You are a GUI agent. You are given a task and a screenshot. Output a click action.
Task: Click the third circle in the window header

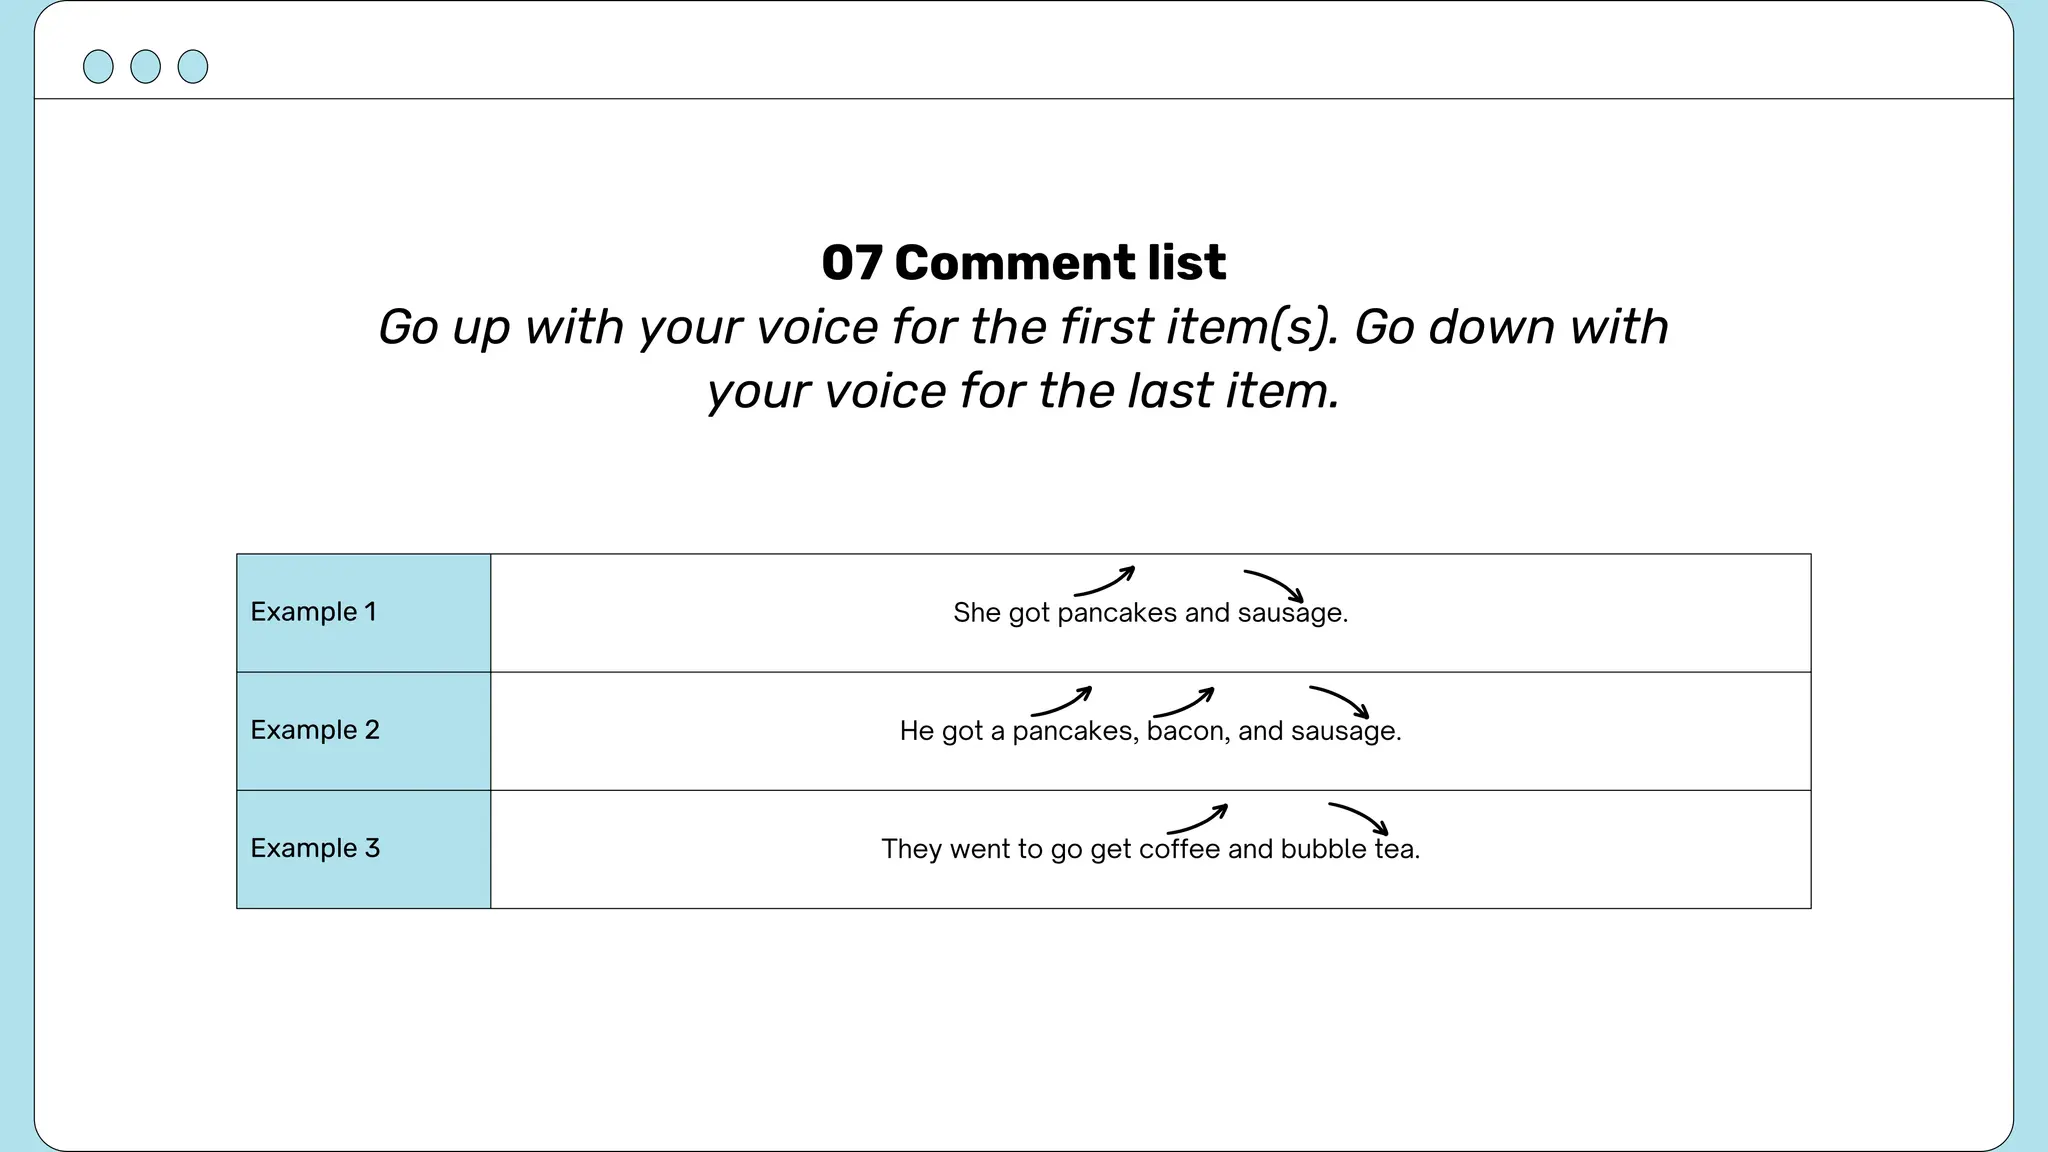pyautogui.click(x=193, y=67)
